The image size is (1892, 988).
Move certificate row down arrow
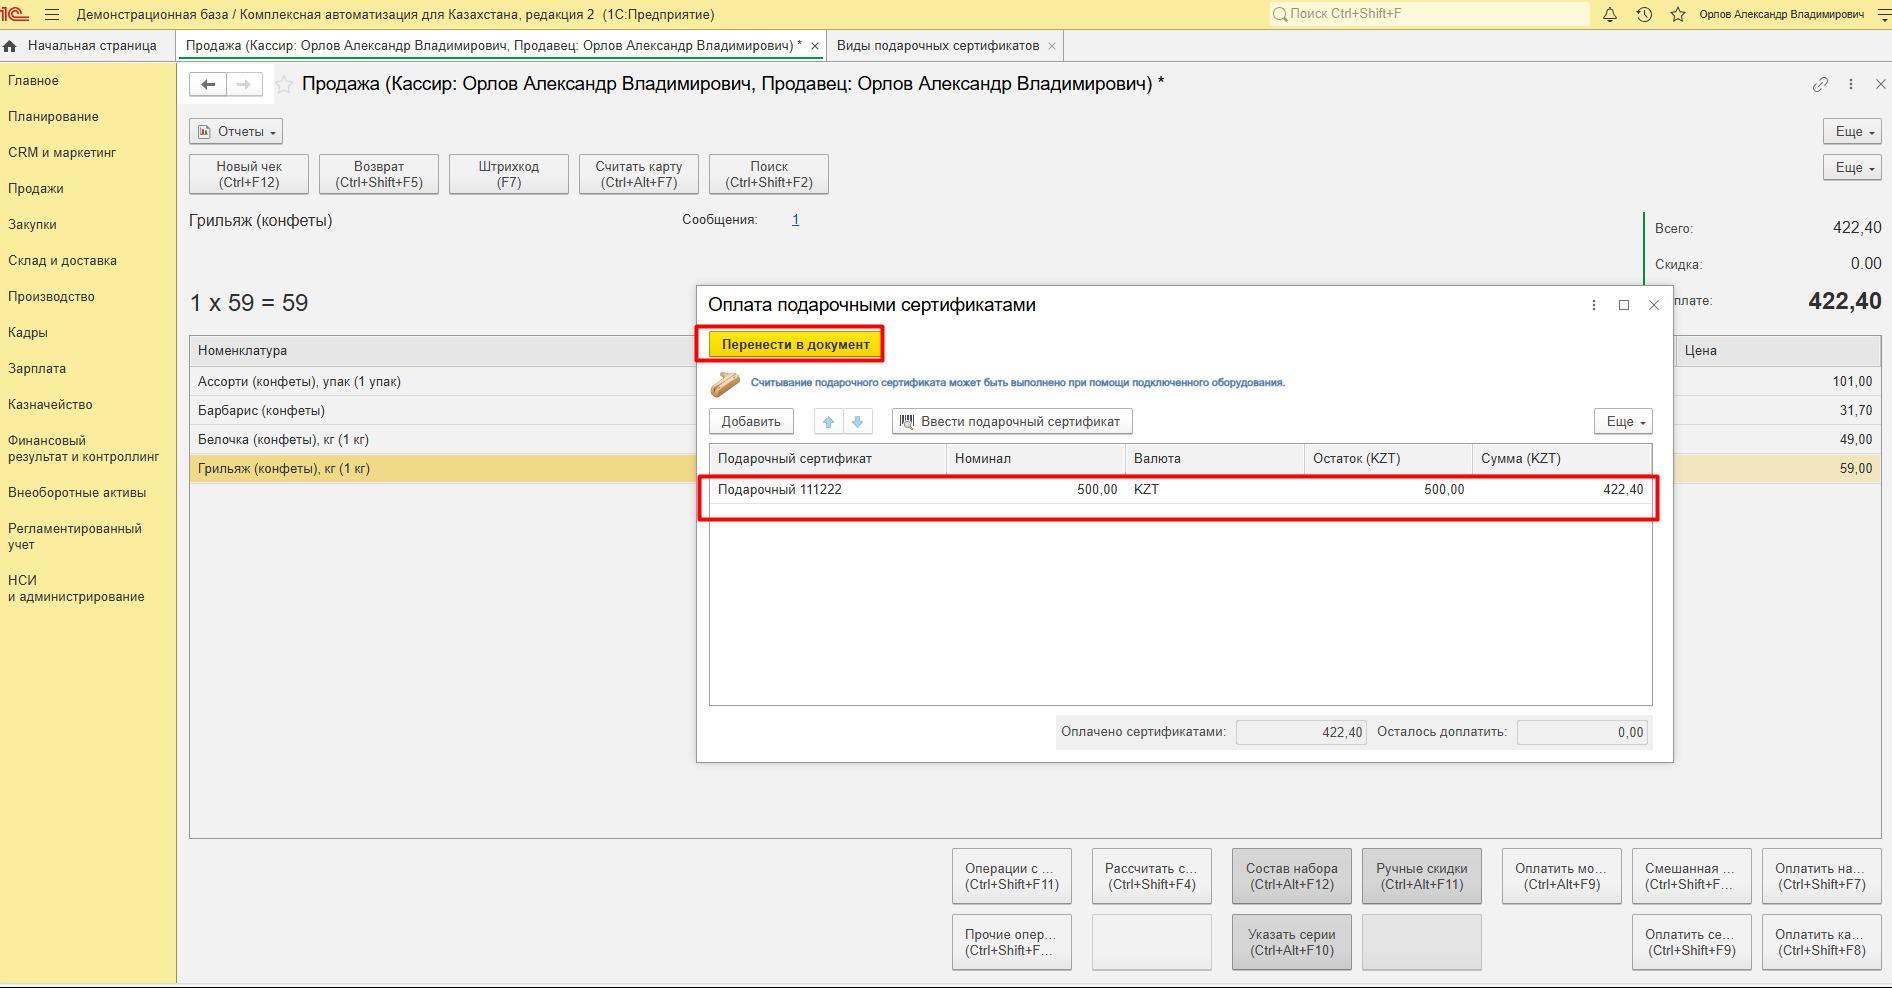click(858, 422)
